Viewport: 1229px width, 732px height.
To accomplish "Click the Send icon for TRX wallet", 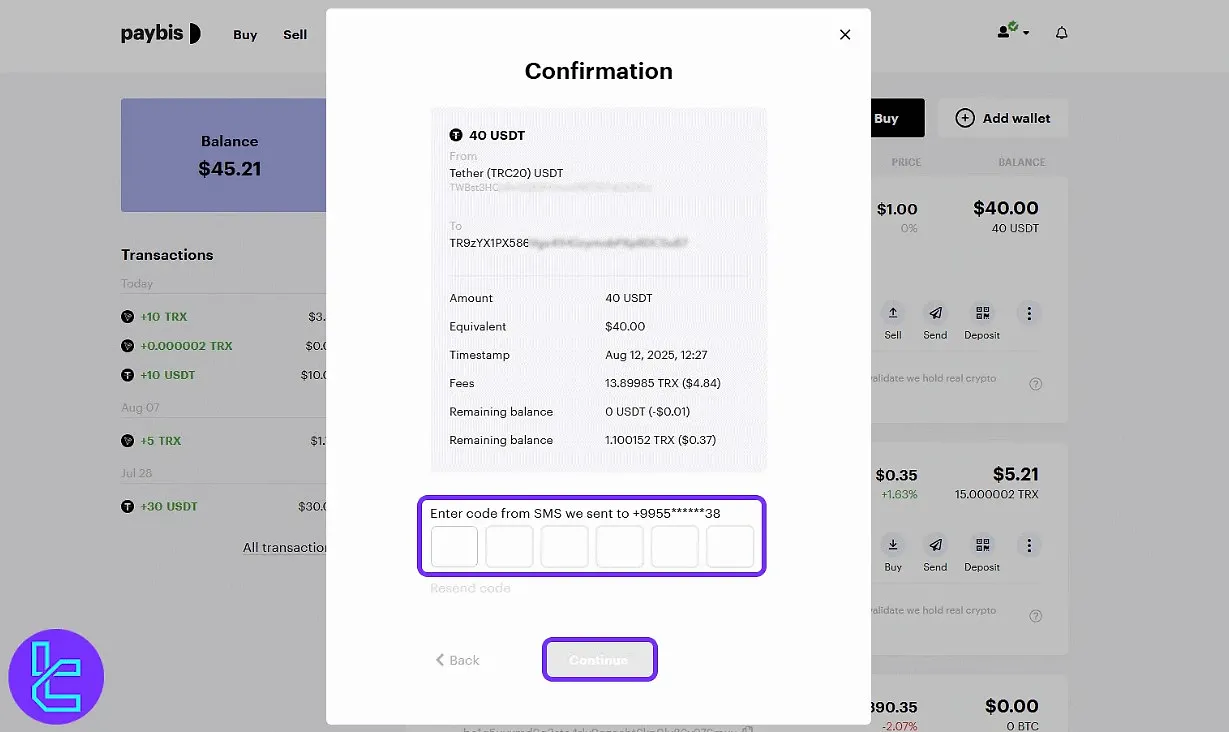I will 935,545.
